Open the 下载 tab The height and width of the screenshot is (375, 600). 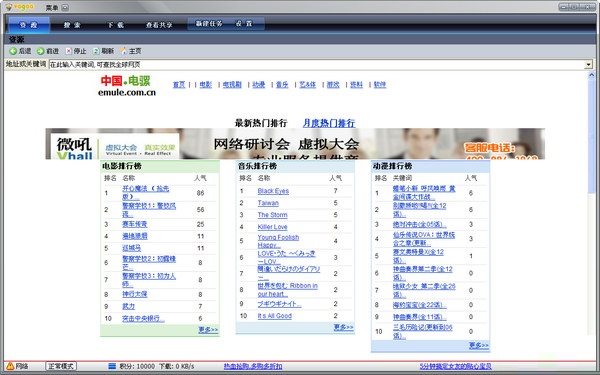tap(115, 25)
